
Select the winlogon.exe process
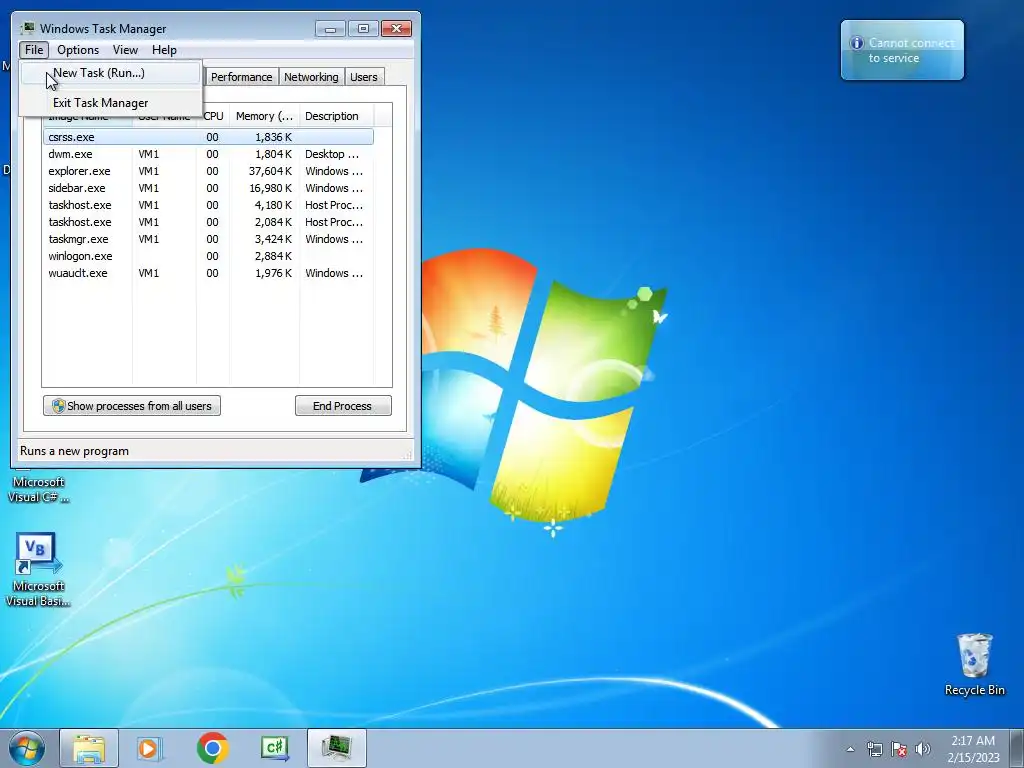(x=208, y=256)
